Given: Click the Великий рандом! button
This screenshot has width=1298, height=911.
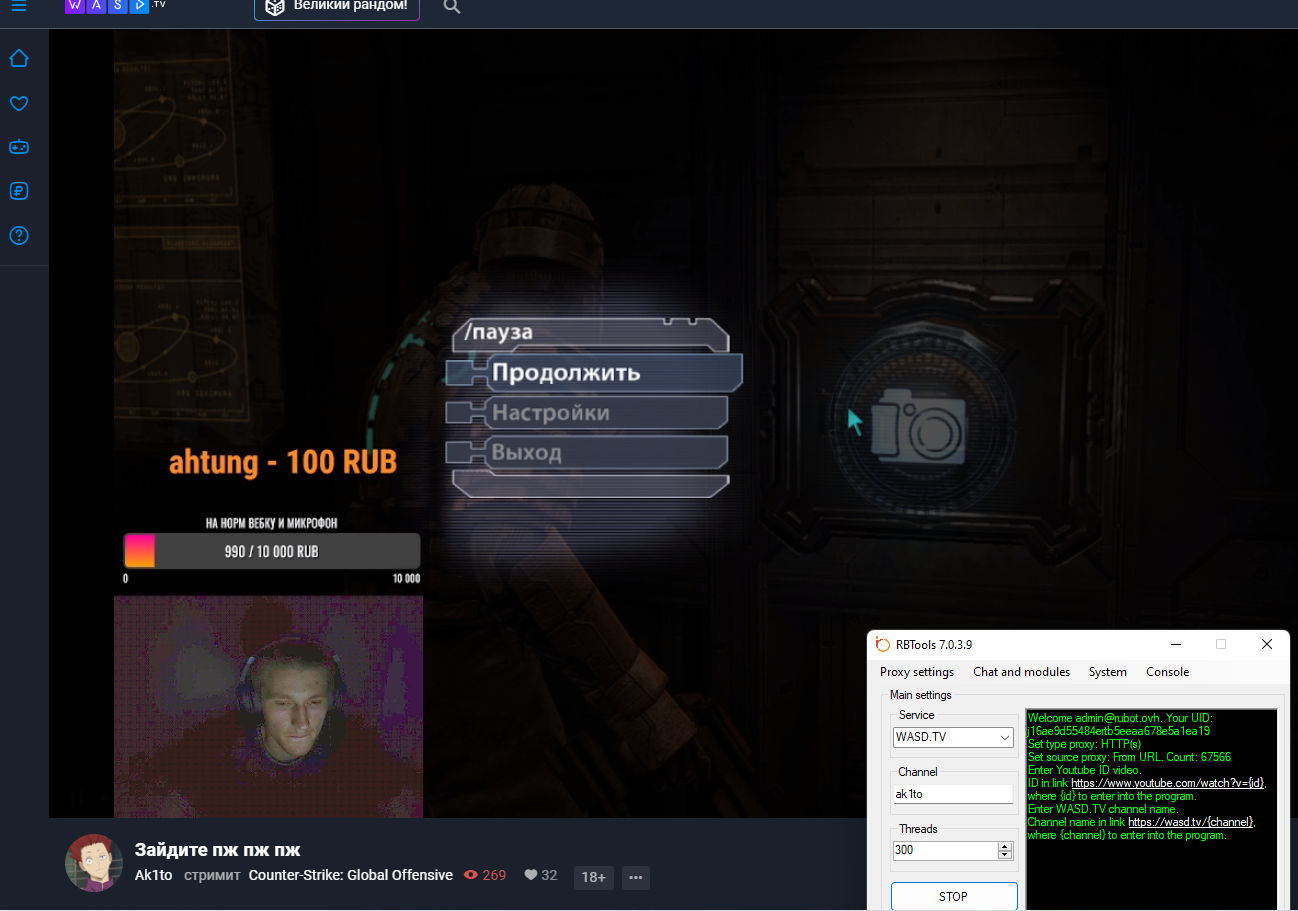Looking at the screenshot, I should 337,7.
